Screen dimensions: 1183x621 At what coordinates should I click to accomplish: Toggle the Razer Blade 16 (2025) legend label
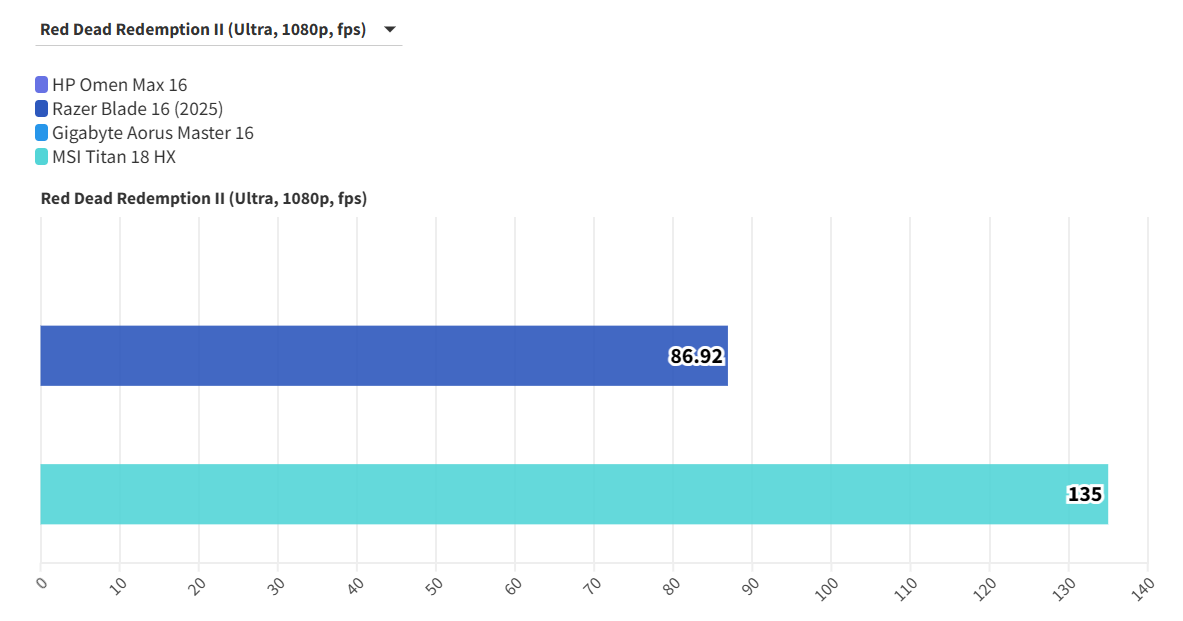pyautogui.click(x=137, y=109)
